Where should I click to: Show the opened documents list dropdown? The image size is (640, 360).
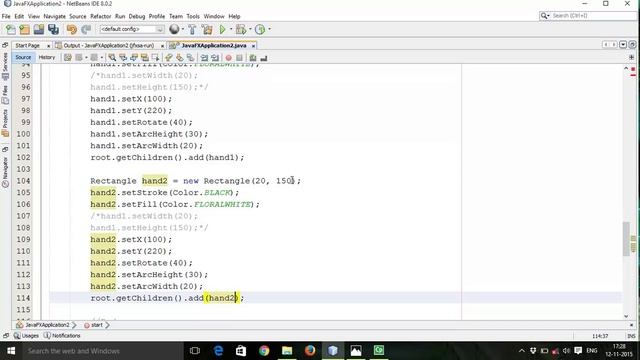(623, 45)
